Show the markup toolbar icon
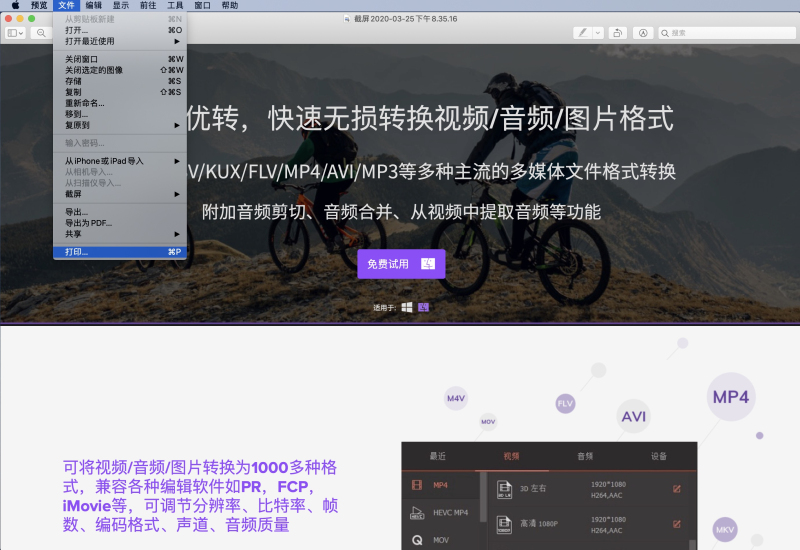 pyautogui.click(x=643, y=33)
